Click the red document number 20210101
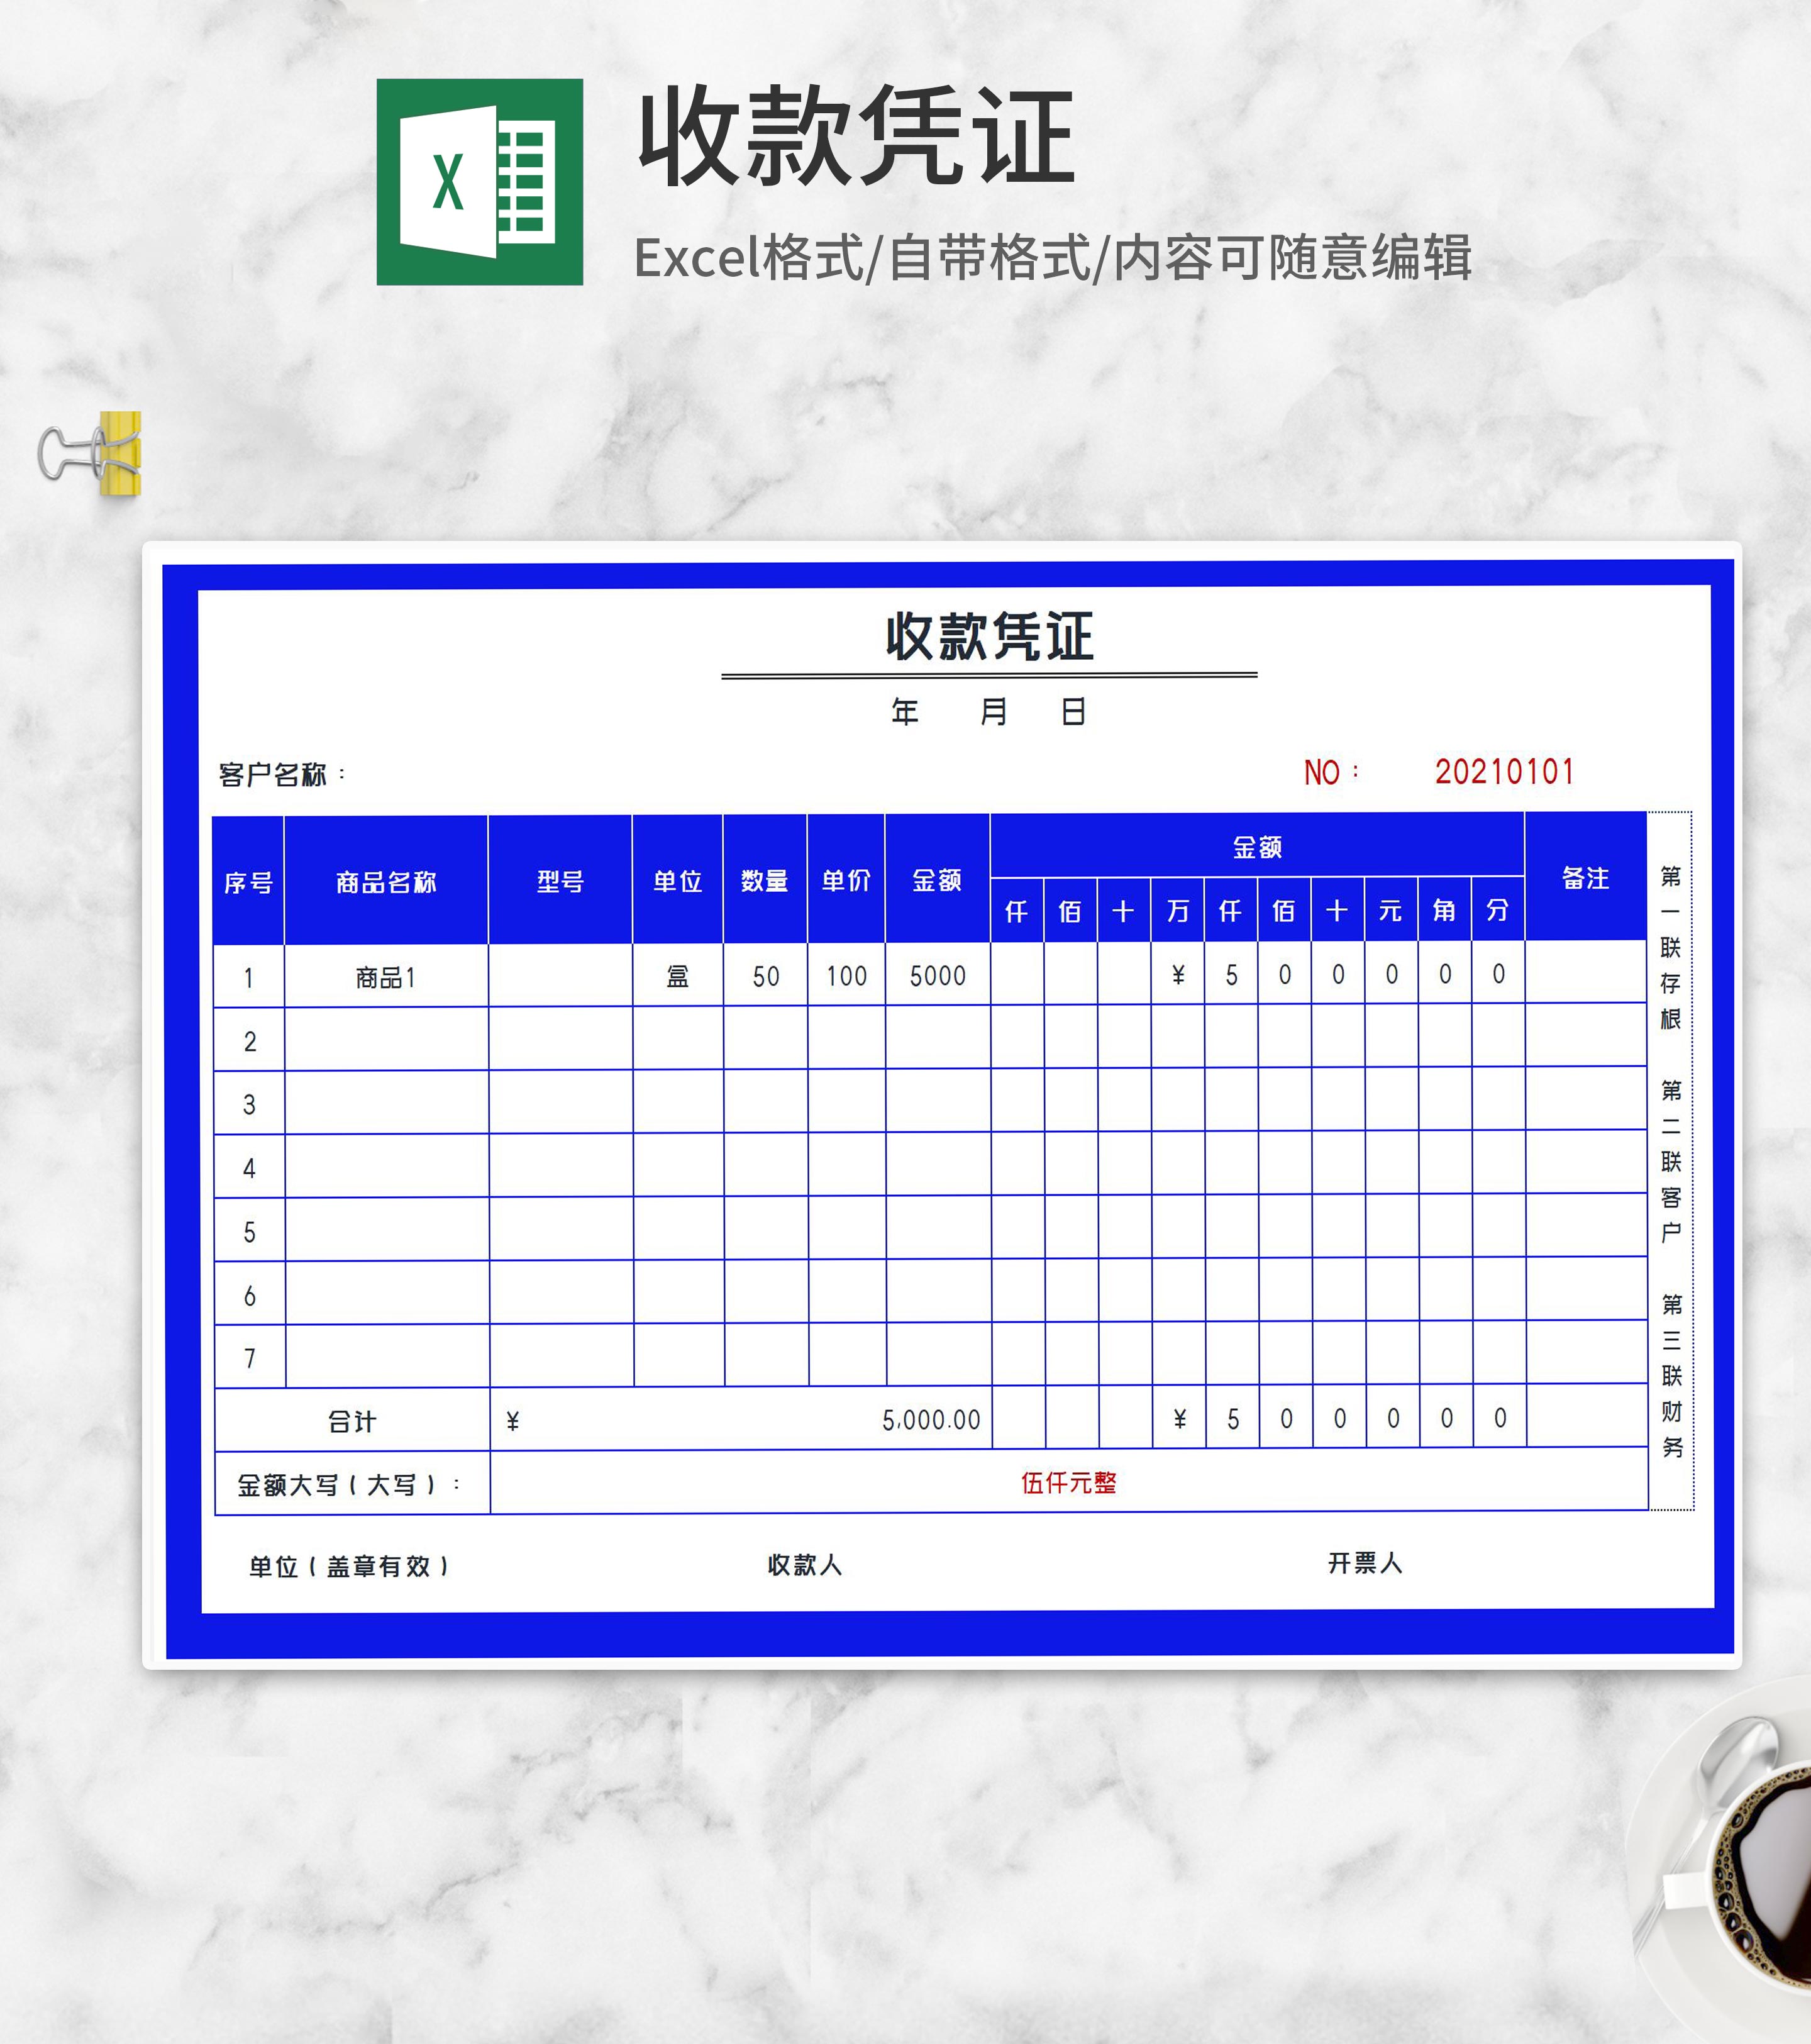Viewport: 1811px width, 2044px height. click(x=1506, y=772)
